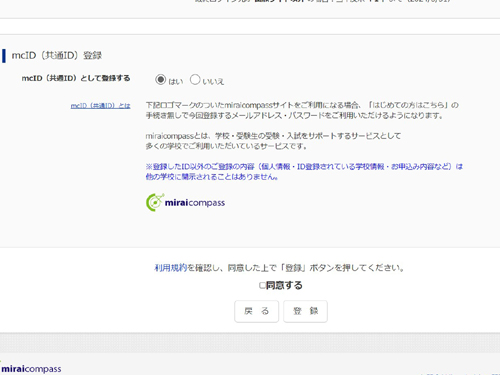Image resolution: width=500 pixels, height=375 pixels.
Task: Open the 利用規約 terms link
Action: click(x=170, y=268)
